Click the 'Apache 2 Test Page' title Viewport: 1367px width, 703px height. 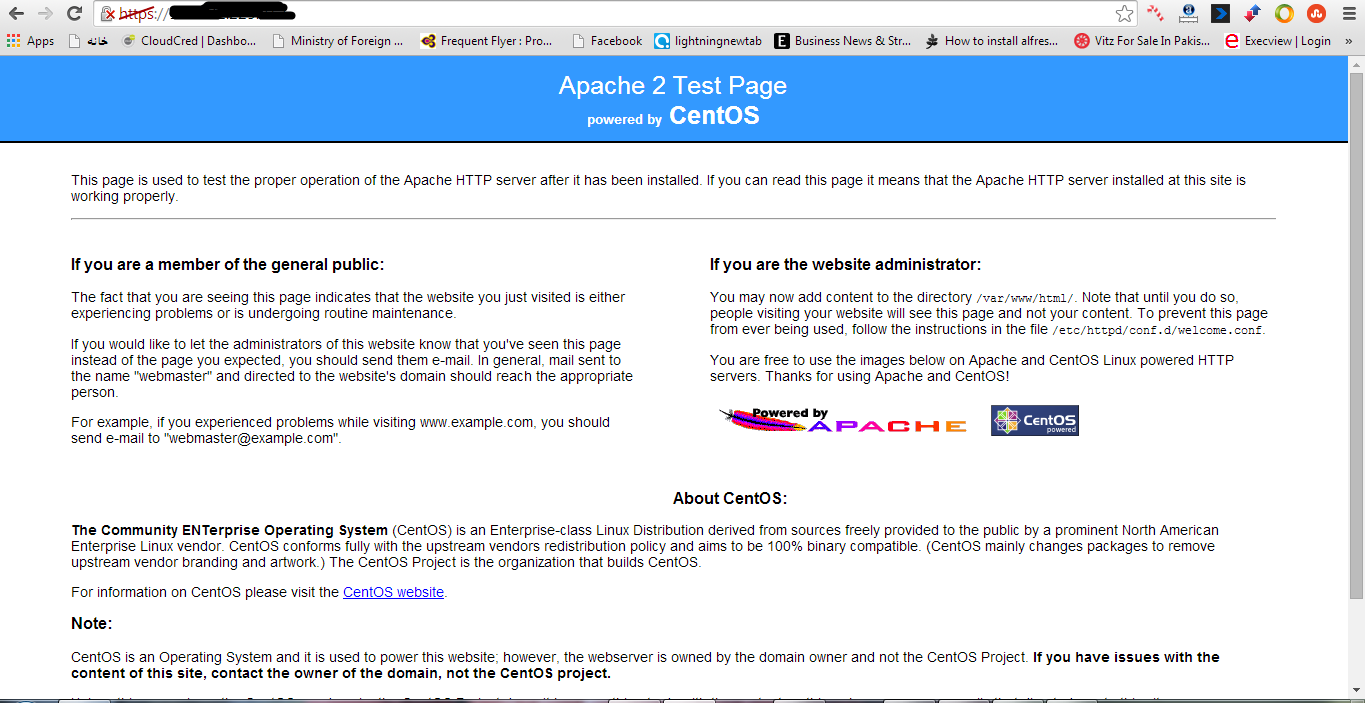pyautogui.click(x=673, y=86)
